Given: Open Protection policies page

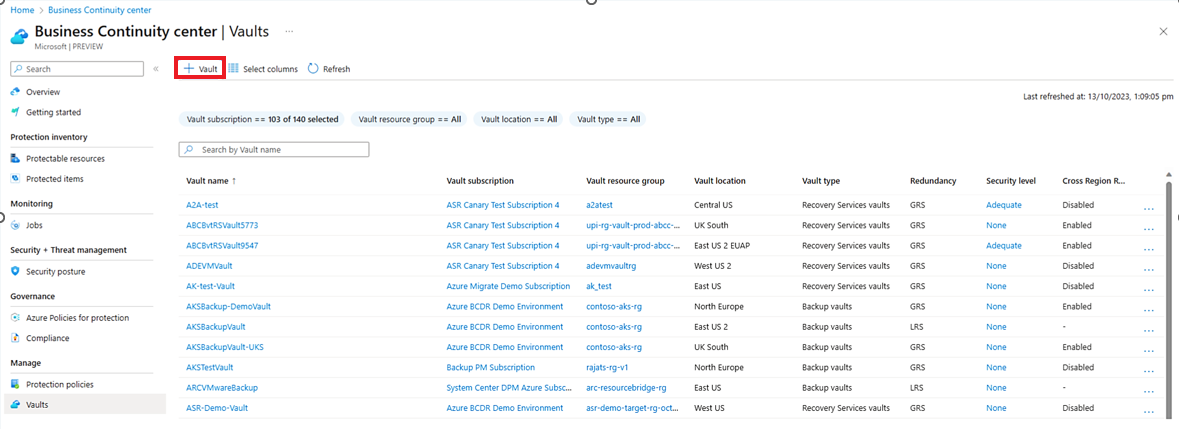Looking at the screenshot, I should (60, 384).
